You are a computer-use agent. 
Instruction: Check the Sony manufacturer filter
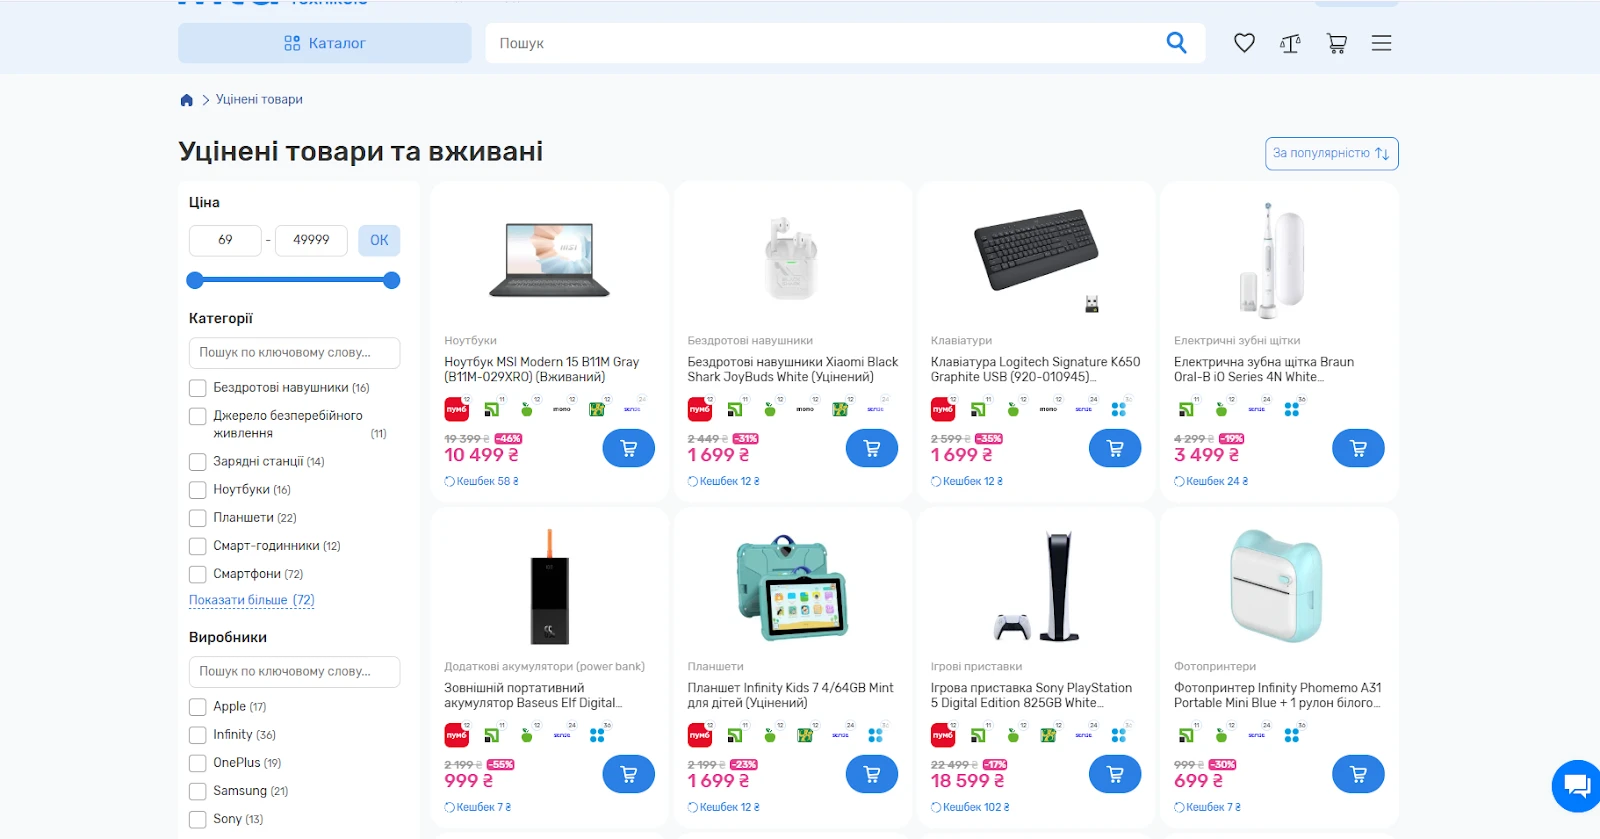point(198,819)
